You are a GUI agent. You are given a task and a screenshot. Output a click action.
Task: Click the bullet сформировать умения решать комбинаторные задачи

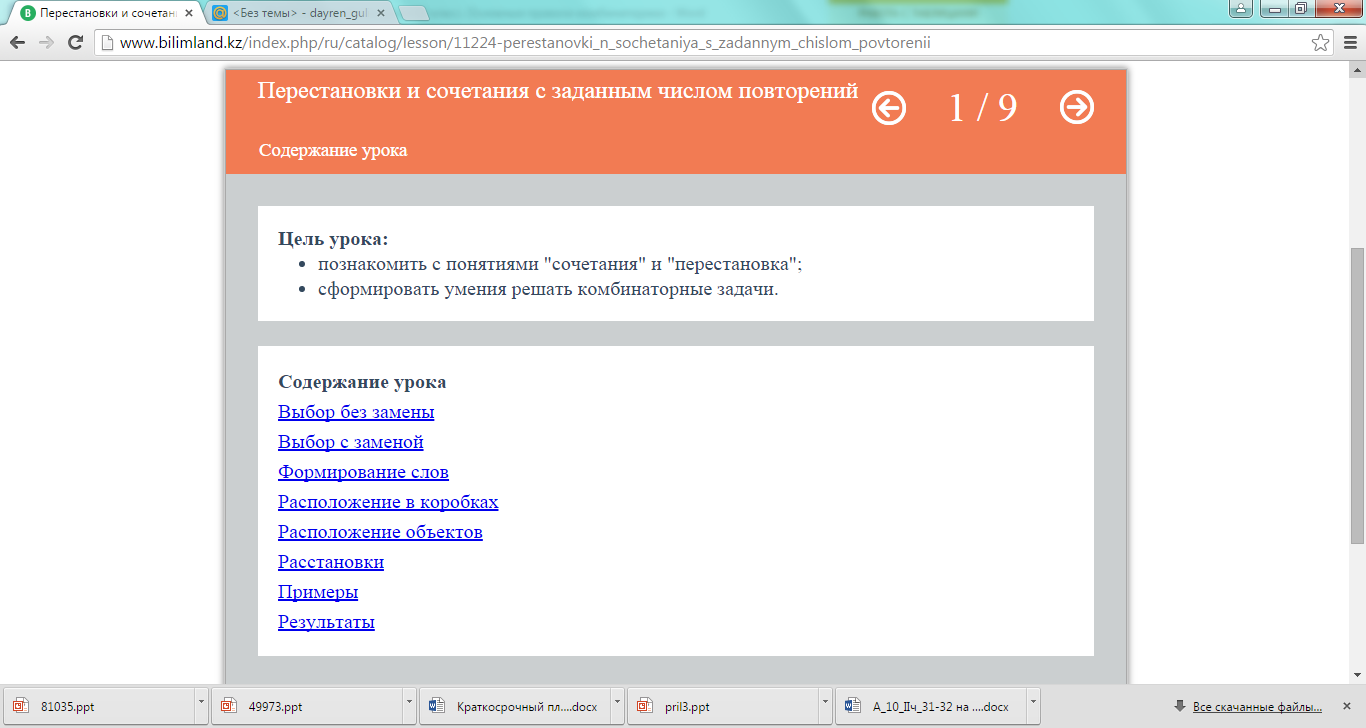pos(548,290)
